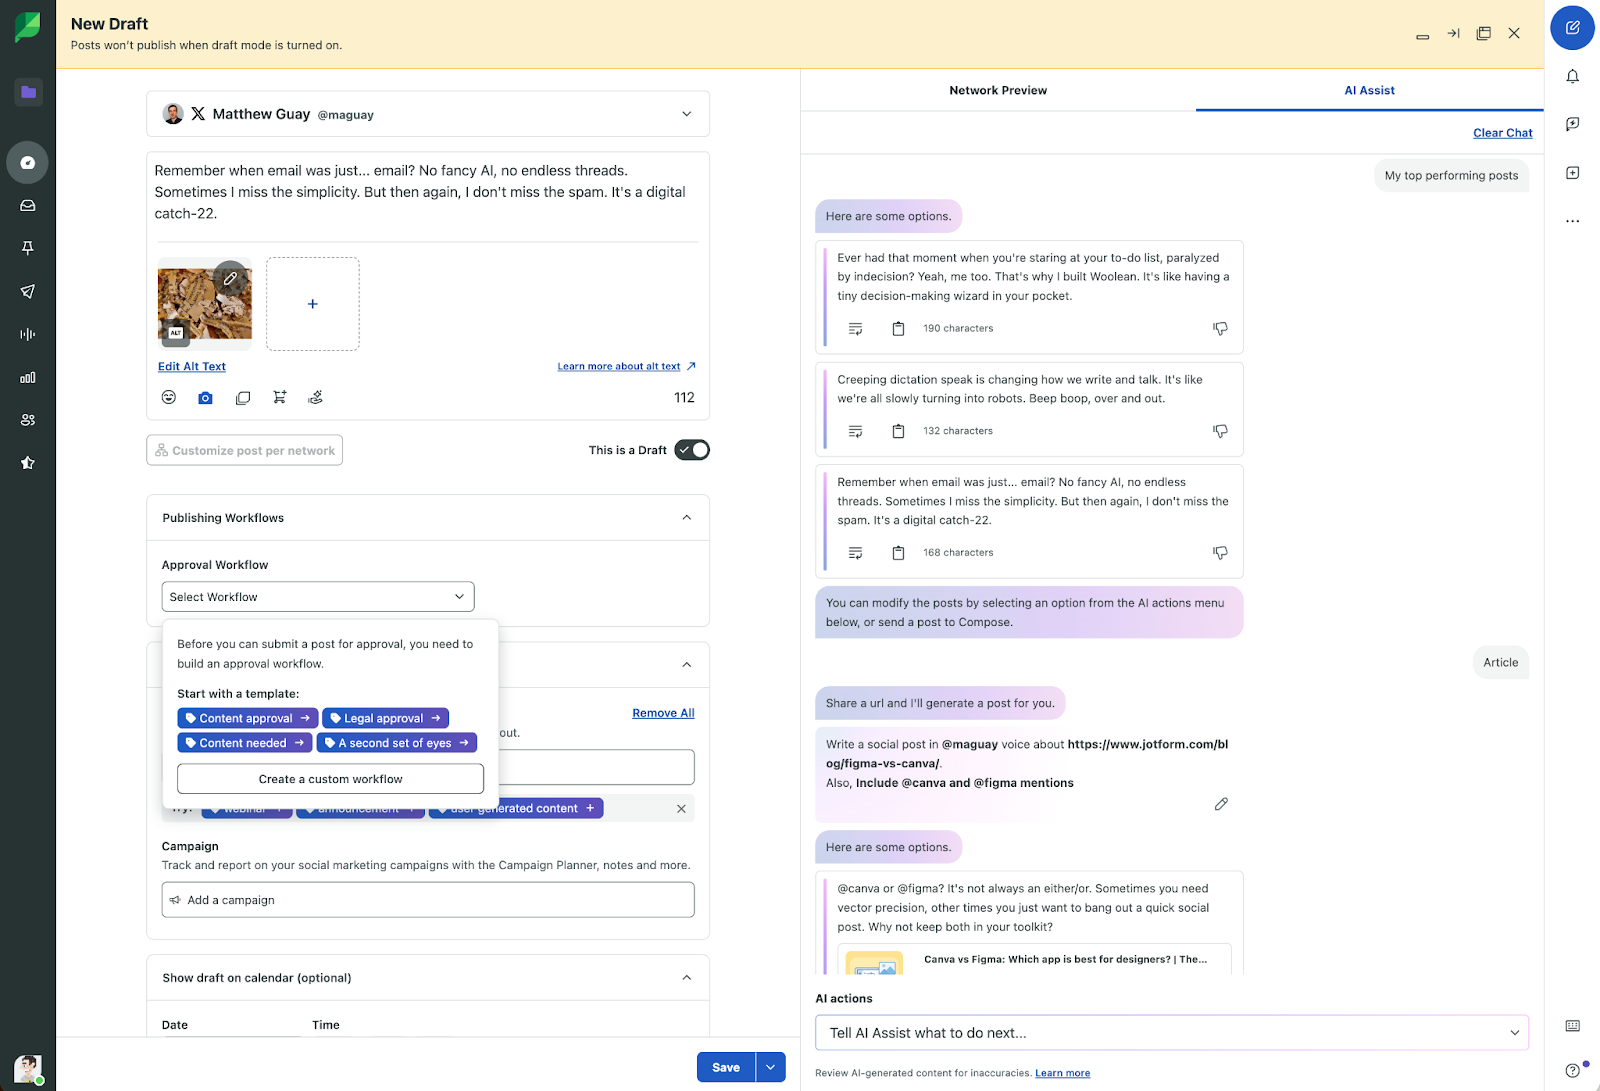Open the shopping cart product tag icon
This screenshot has width=1600, height=1091.
(279, 397)
